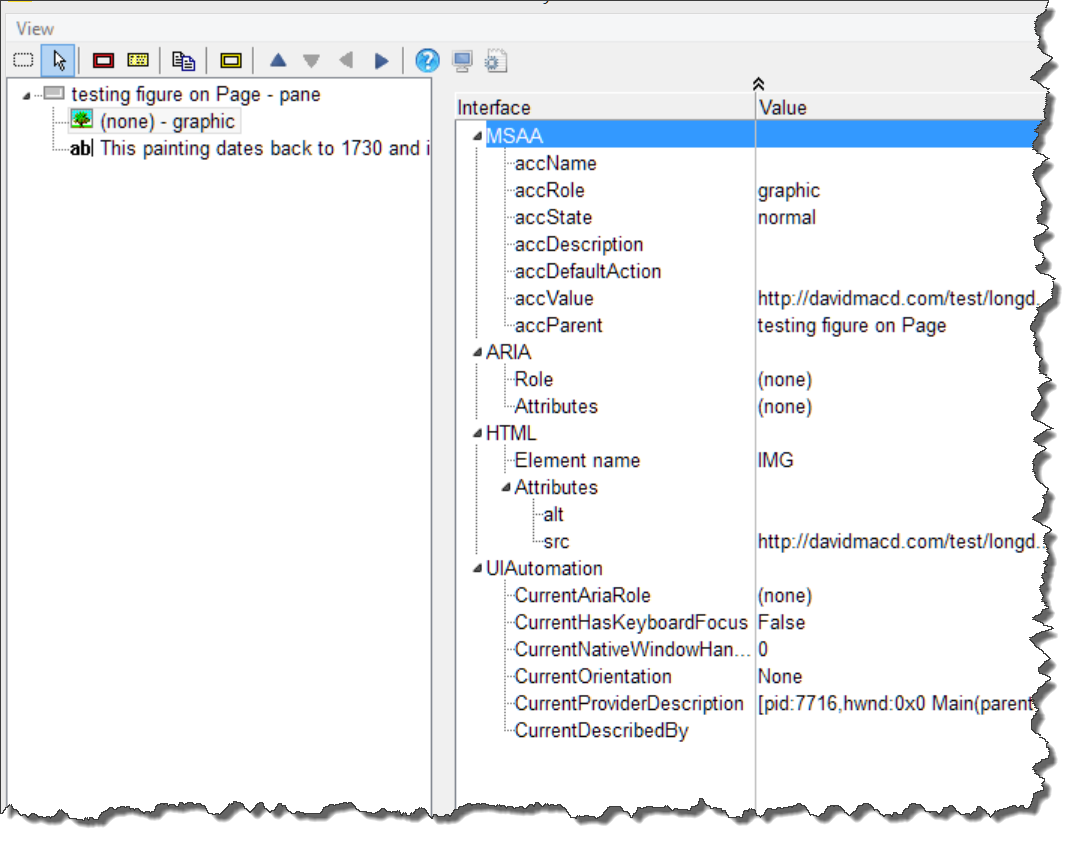Screen dimensions: 1076x844
Task: Click the dashed rectangle selection toolbar icon
Action: point(22,61)
